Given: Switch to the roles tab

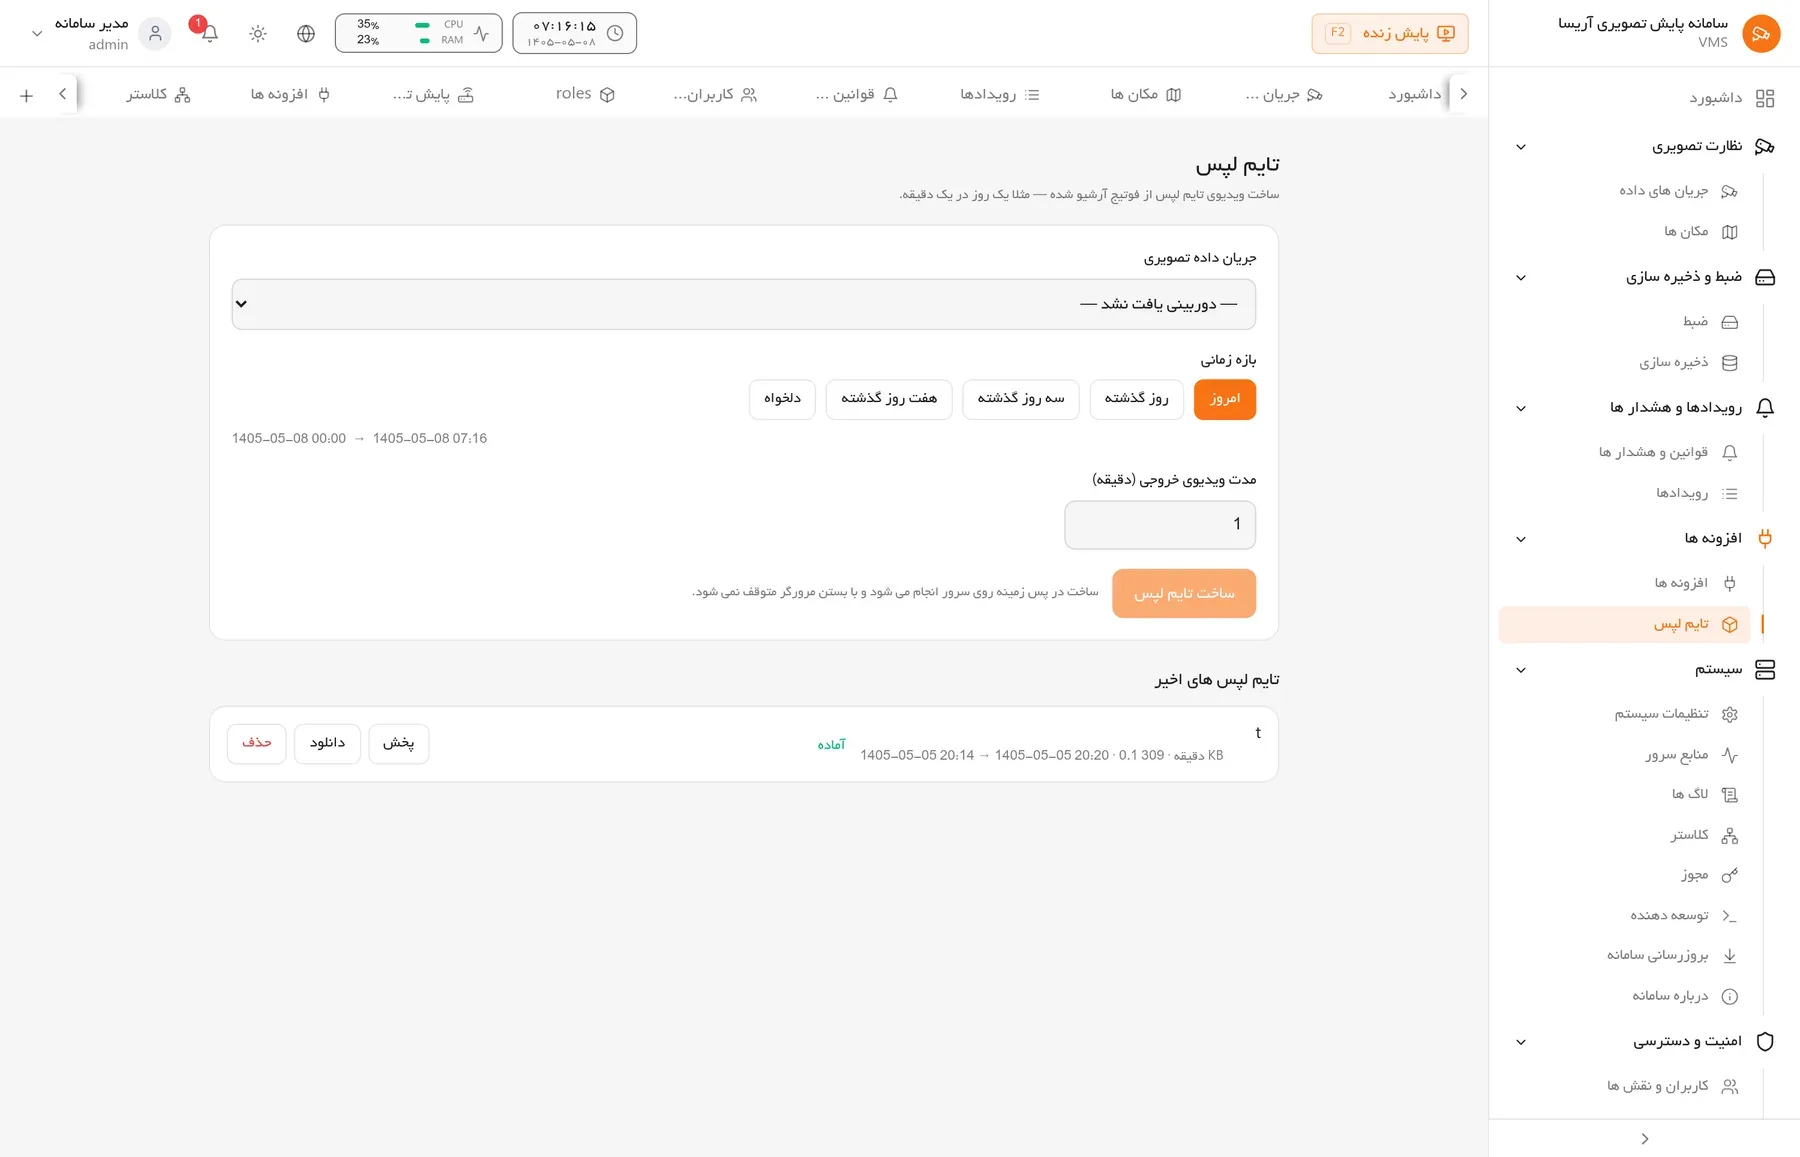Looking at the screenshot, I should pyautogui.click(x=585, y=94).
